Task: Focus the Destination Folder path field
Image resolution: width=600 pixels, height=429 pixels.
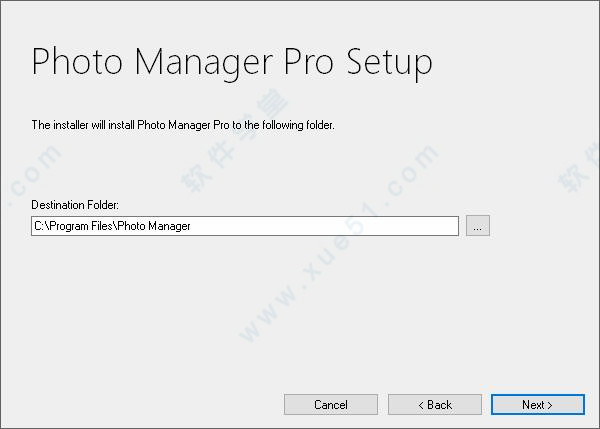Action: (x=245, y=226)
